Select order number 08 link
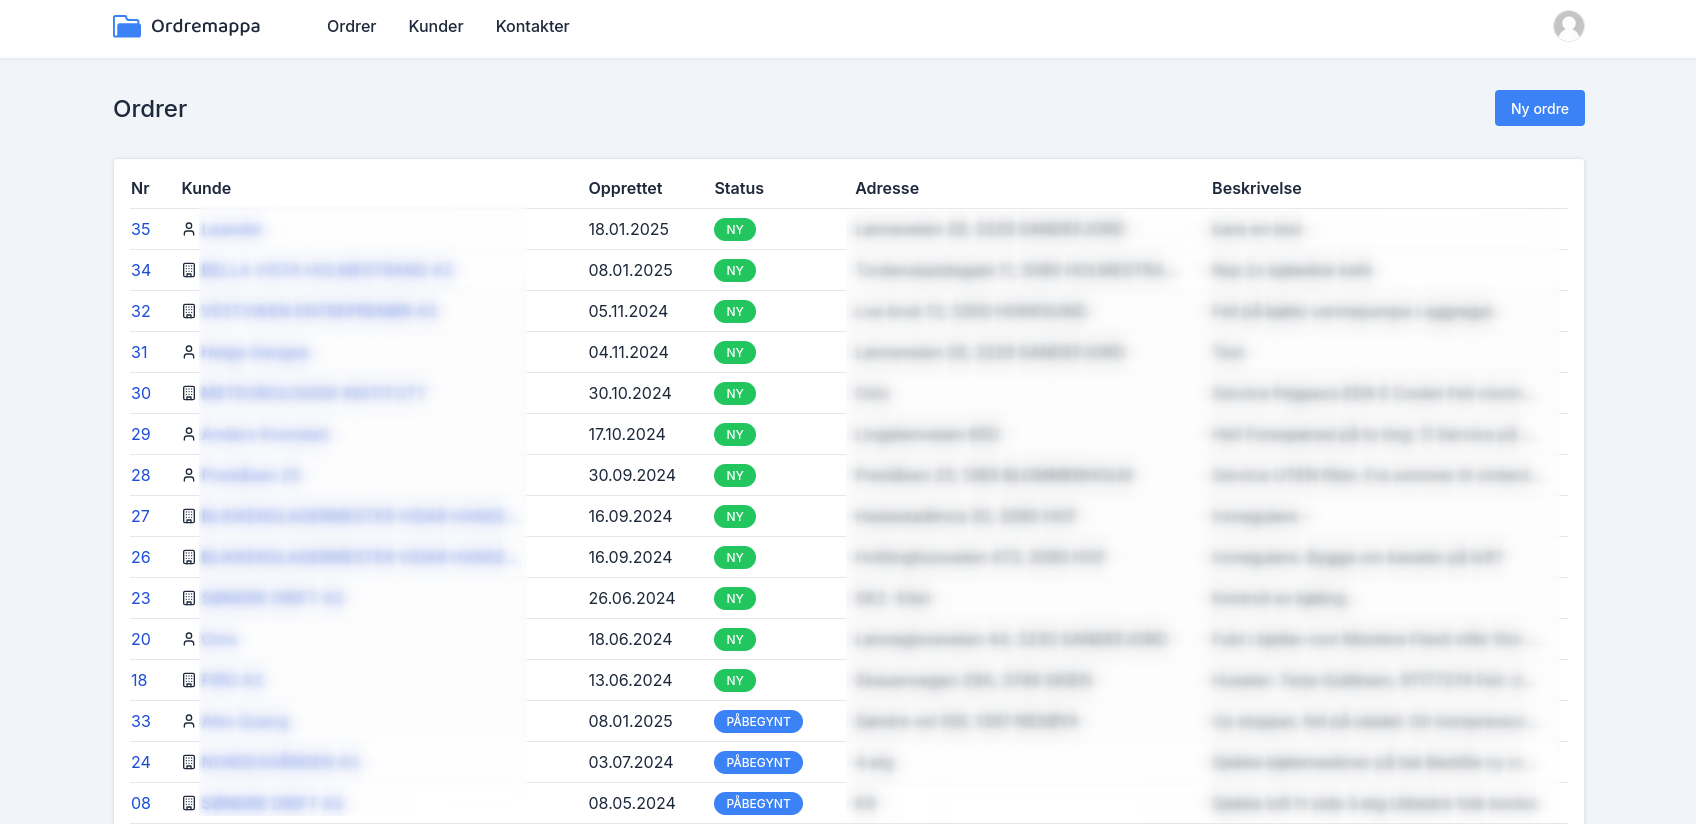Viewport: 1696px width, 824px height. (x=141, y=804)
